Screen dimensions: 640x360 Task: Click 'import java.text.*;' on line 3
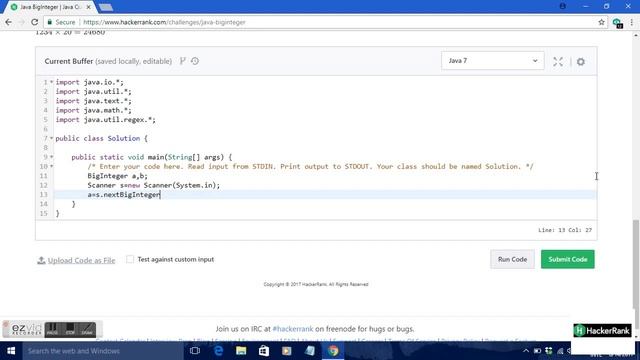coord(93,101)
